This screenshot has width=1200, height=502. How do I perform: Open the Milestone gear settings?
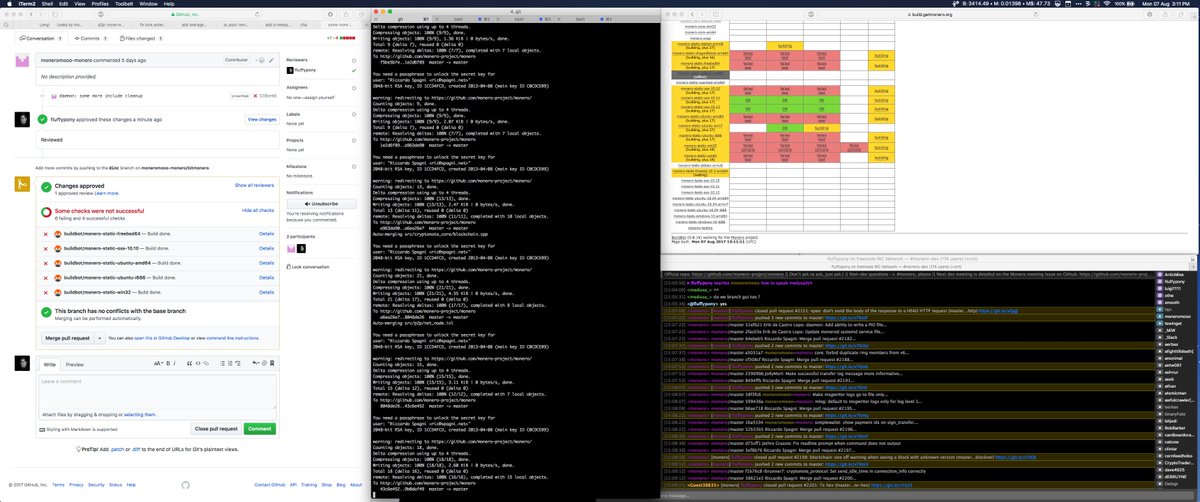(x=354, y=167)
